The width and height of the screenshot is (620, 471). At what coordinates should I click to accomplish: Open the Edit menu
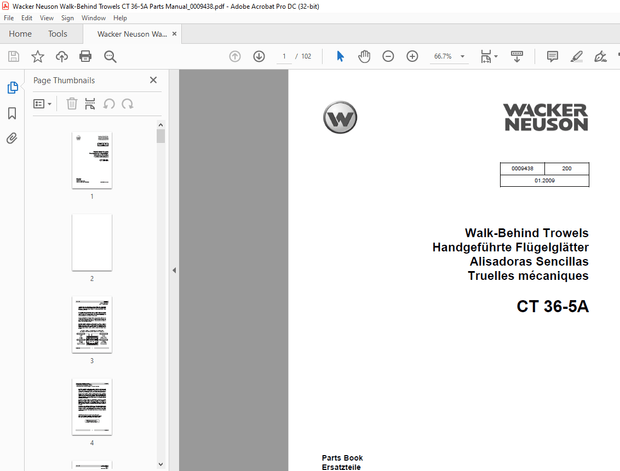26,18
